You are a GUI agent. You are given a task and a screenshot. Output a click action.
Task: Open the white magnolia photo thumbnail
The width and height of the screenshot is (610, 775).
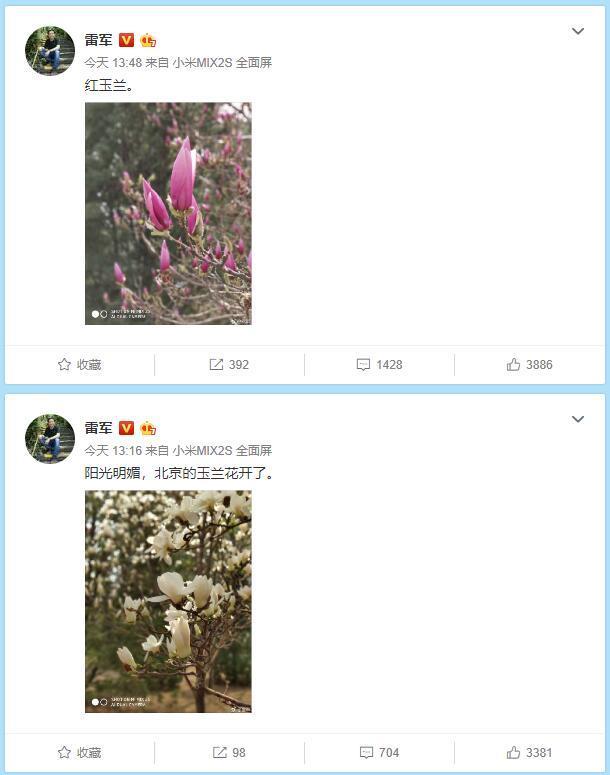coord(168,602)
